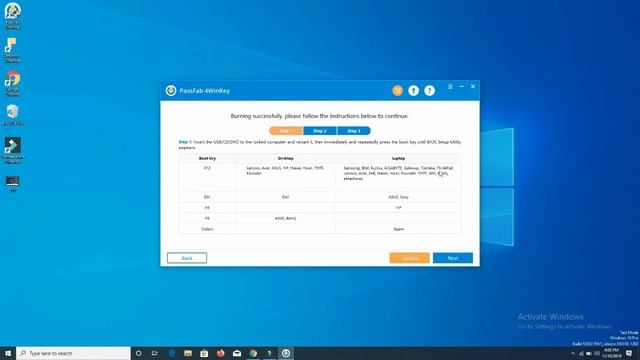The image size is (640, 360).
Task: Select the topmost desktop shortcut icon
Action: tap(13, 16)
